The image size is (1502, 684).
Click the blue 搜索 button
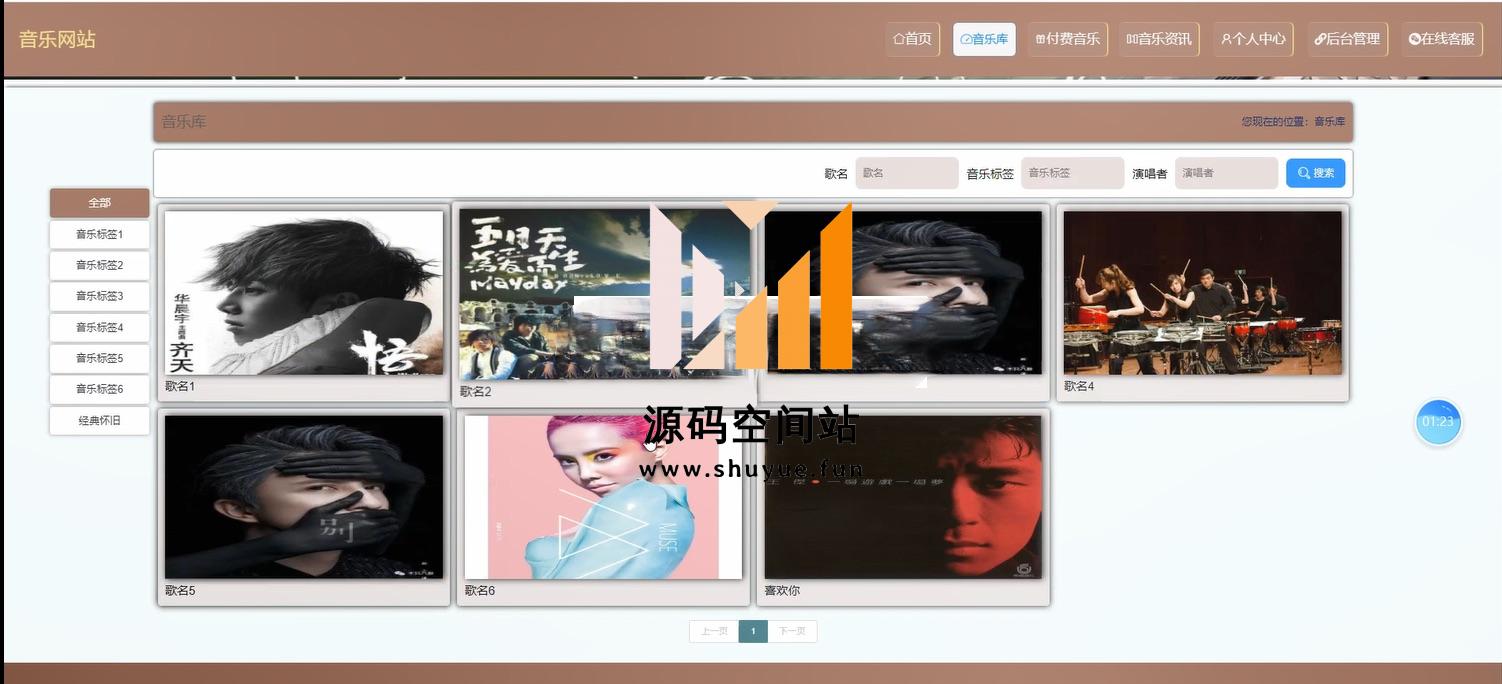1315,173
